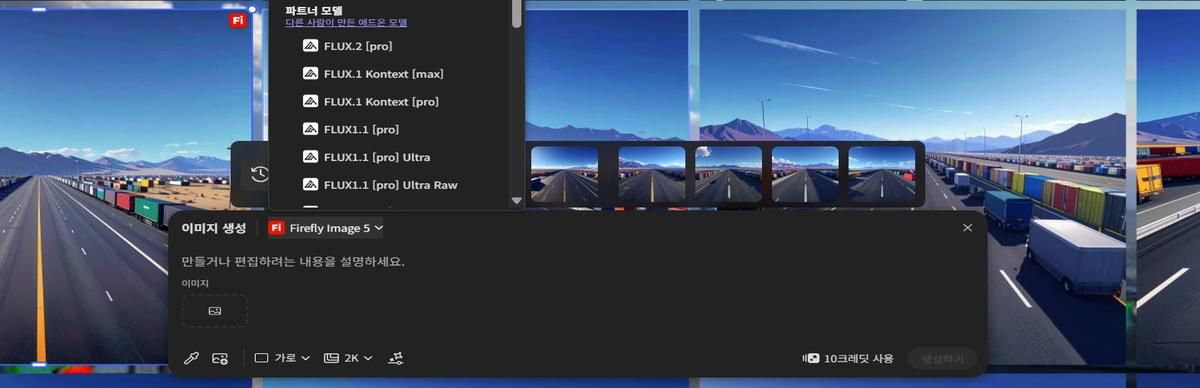This screenshot has width=1200, height=388.
Task: Open the 가로 aspect ratio dropdown
Action: coord(282,358)
